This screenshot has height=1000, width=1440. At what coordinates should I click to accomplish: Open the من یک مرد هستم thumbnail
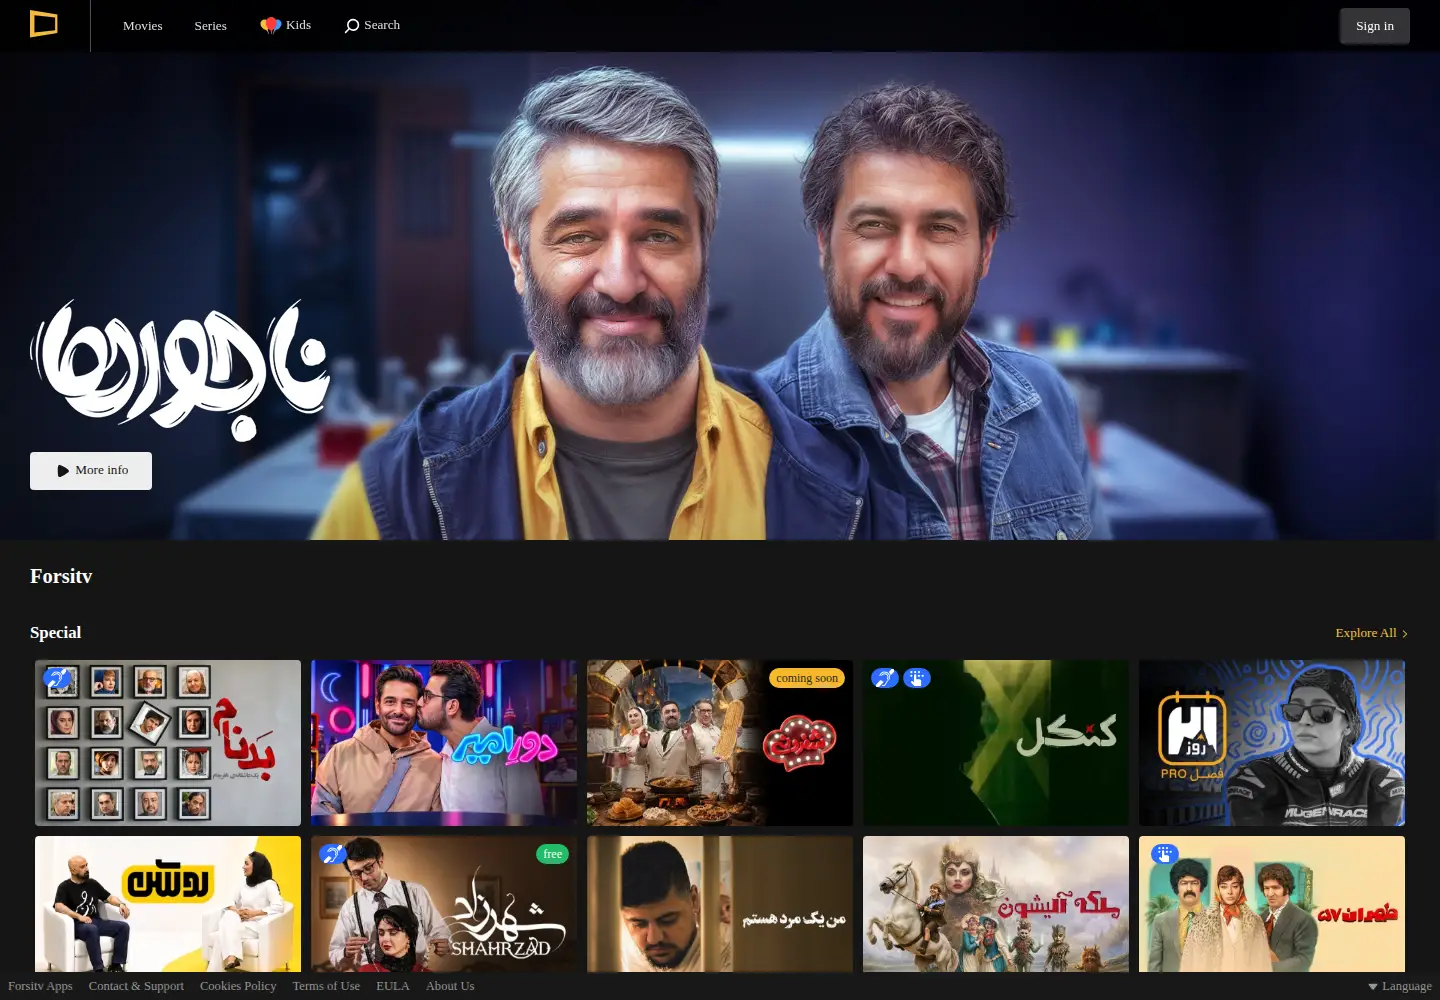pos(720,904)
